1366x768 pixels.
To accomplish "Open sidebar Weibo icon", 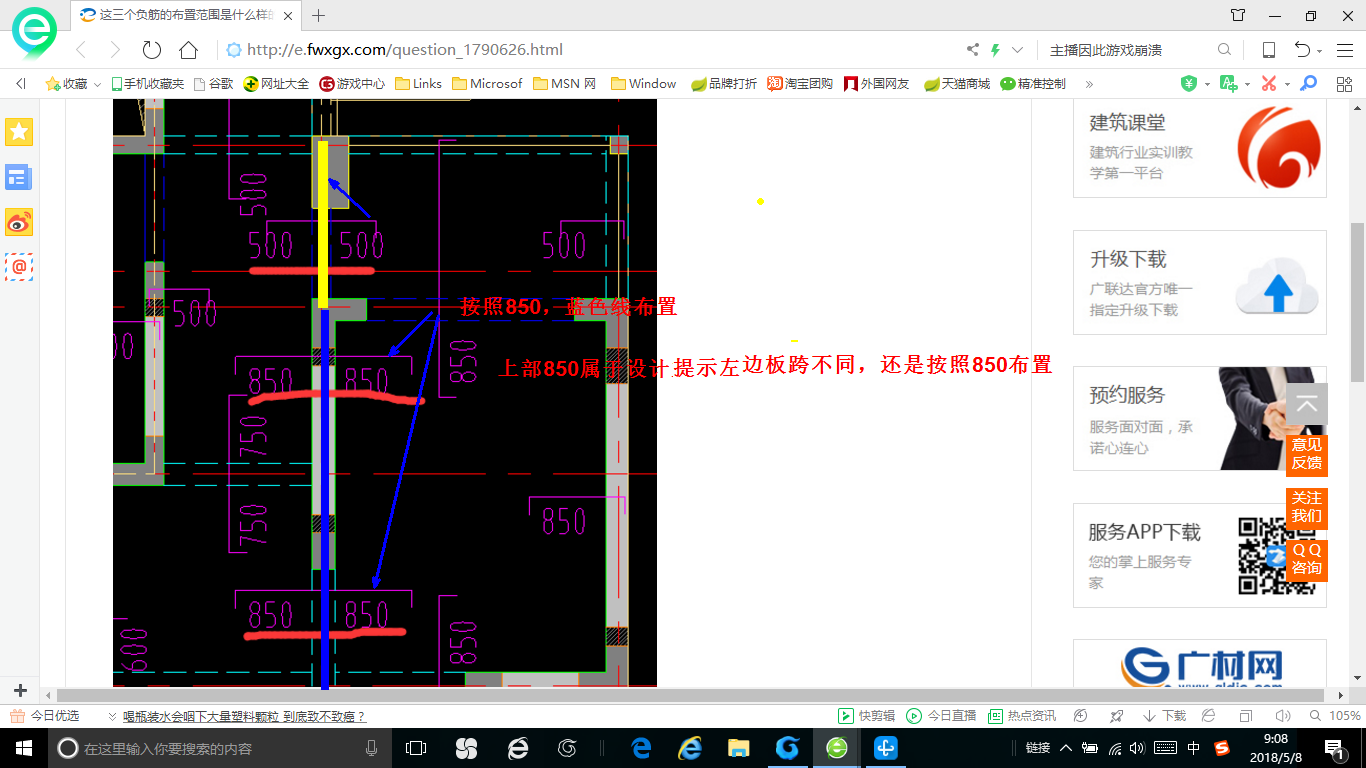I will click(19, 222).
